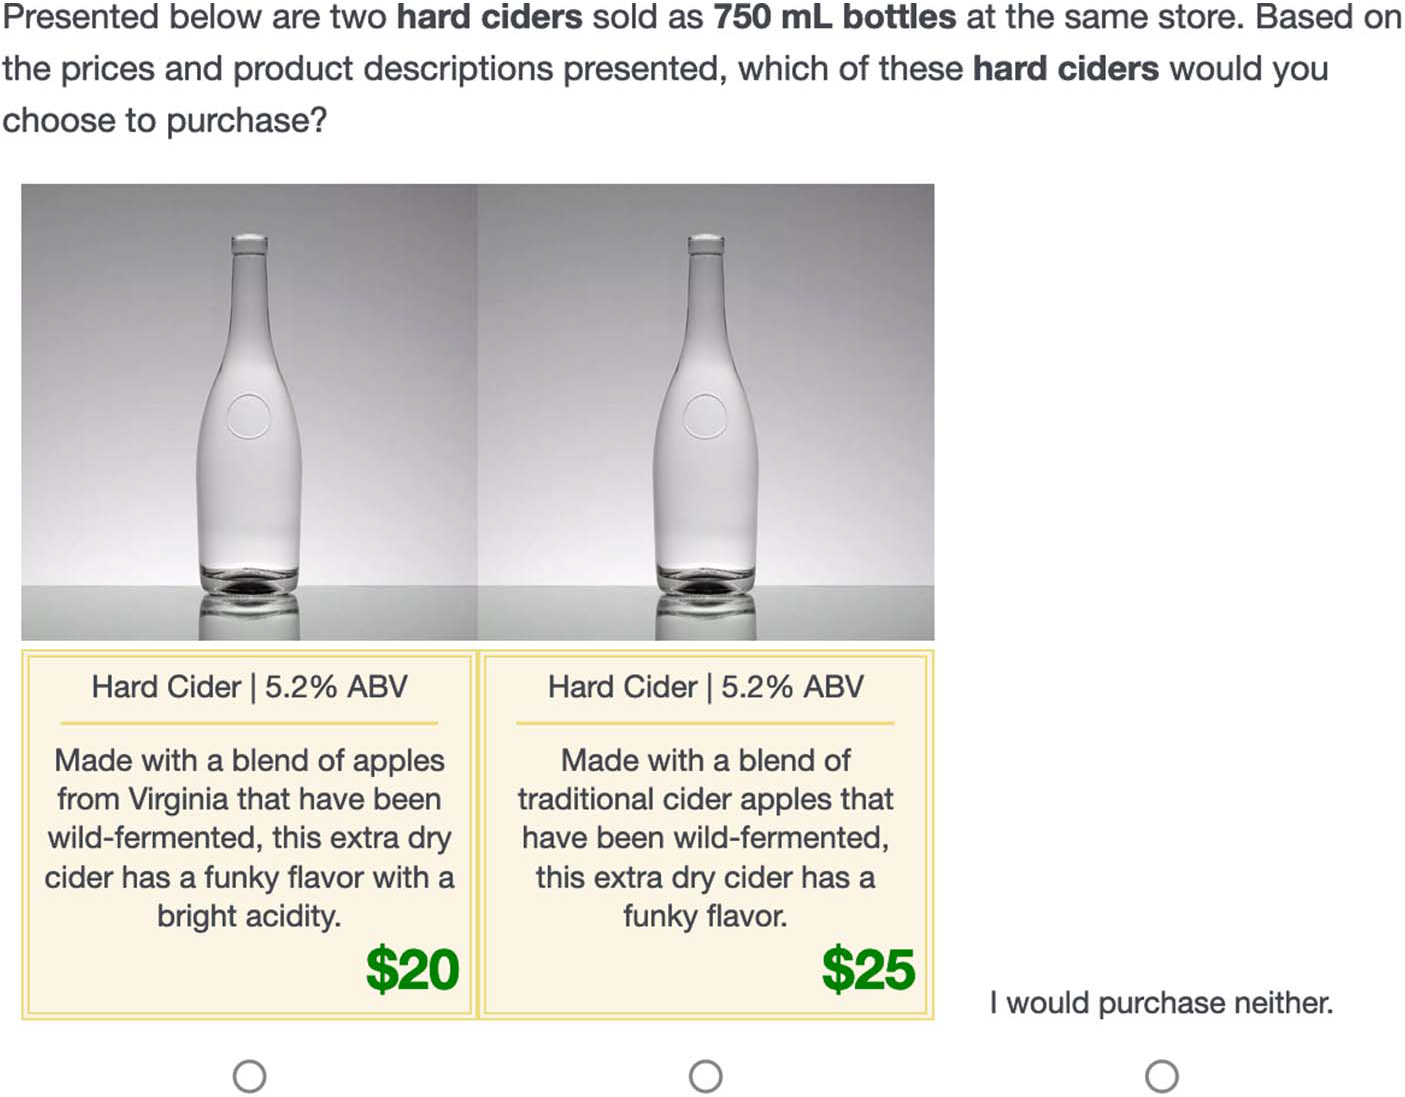This screenshot has width=1405, height=1097.
Task: Click the Virginia apples description text
Action: pos(249,837)
